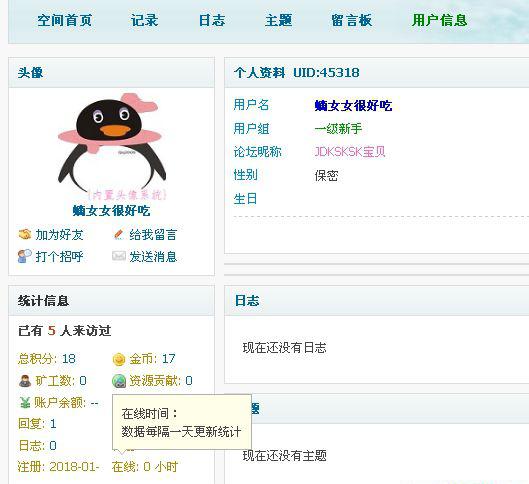The width and height of the screenshot is (529, 484).
Task: Open the 空间首页 tab
Action: (64, 20)
